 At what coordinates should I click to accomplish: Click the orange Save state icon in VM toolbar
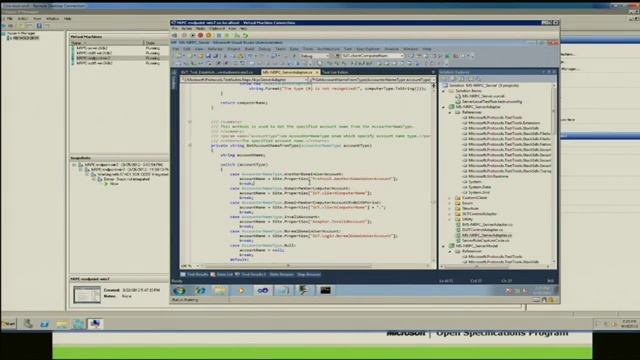209,36
